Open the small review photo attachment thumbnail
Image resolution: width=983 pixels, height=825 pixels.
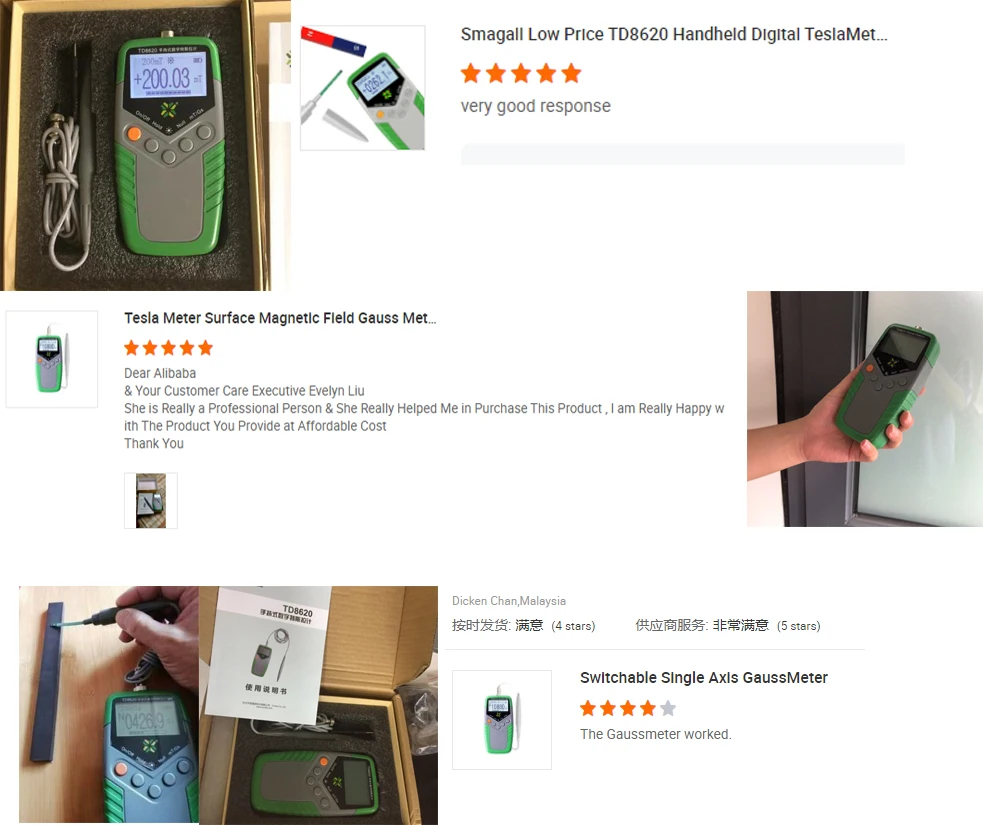[151, 501]
